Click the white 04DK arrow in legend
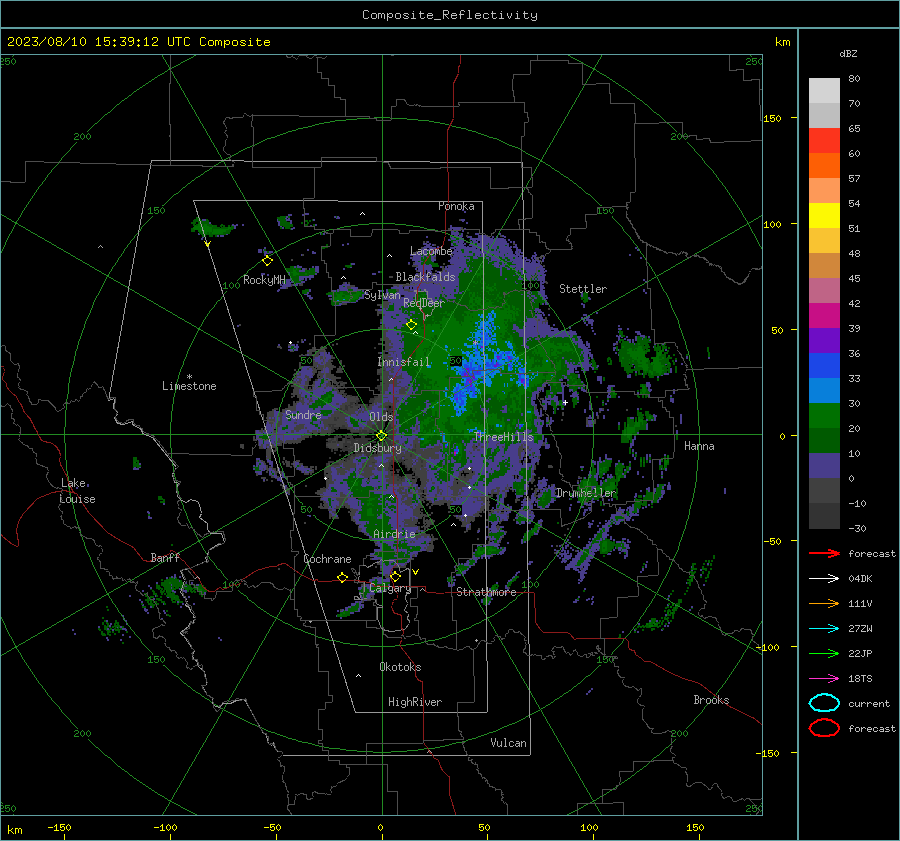 (824, 578)
